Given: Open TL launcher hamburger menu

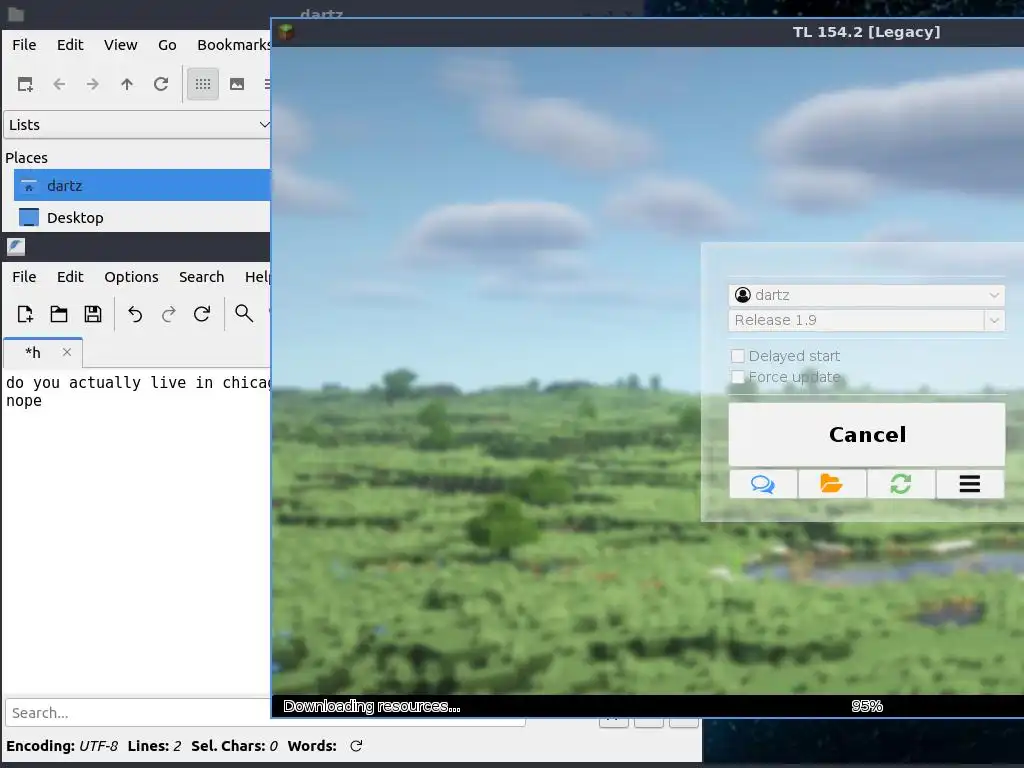Looking at the screenshot, I should click(x=970, y=484).
